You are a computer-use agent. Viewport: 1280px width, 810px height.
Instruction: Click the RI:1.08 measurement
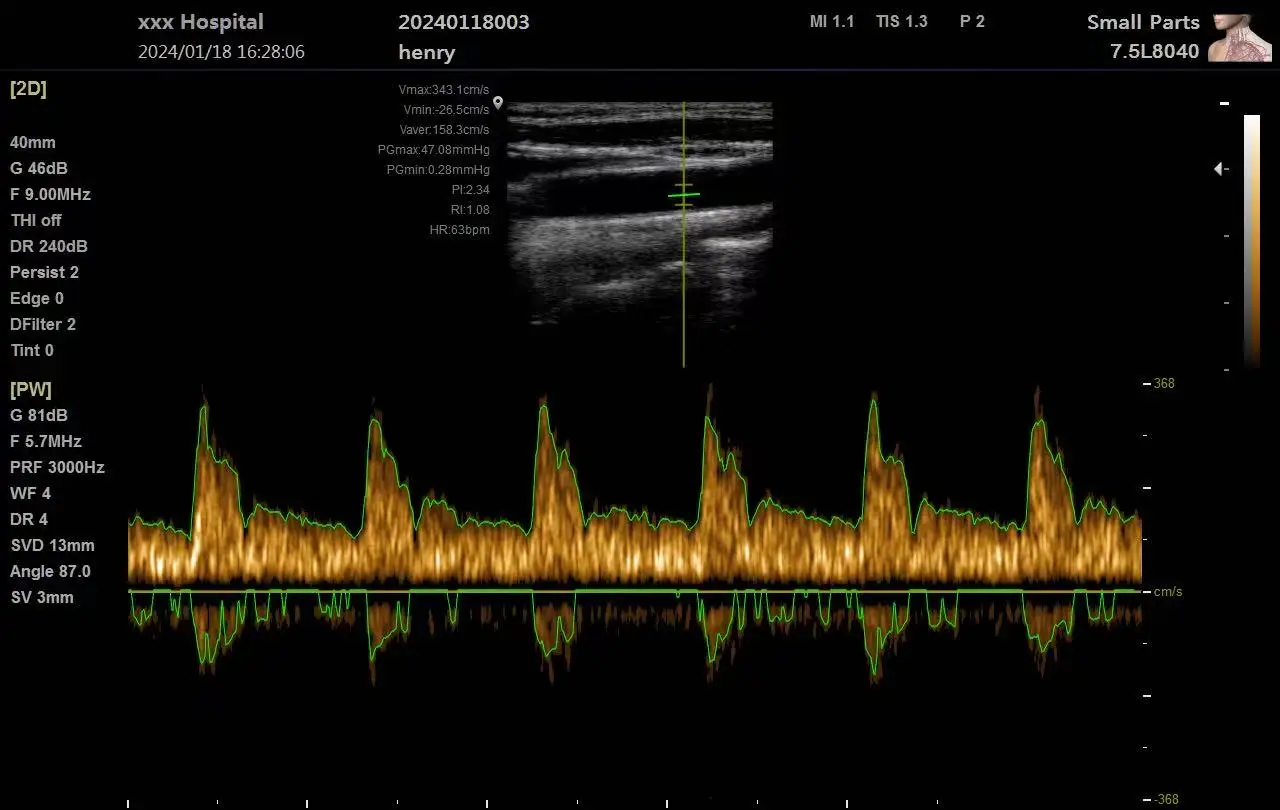471,210
